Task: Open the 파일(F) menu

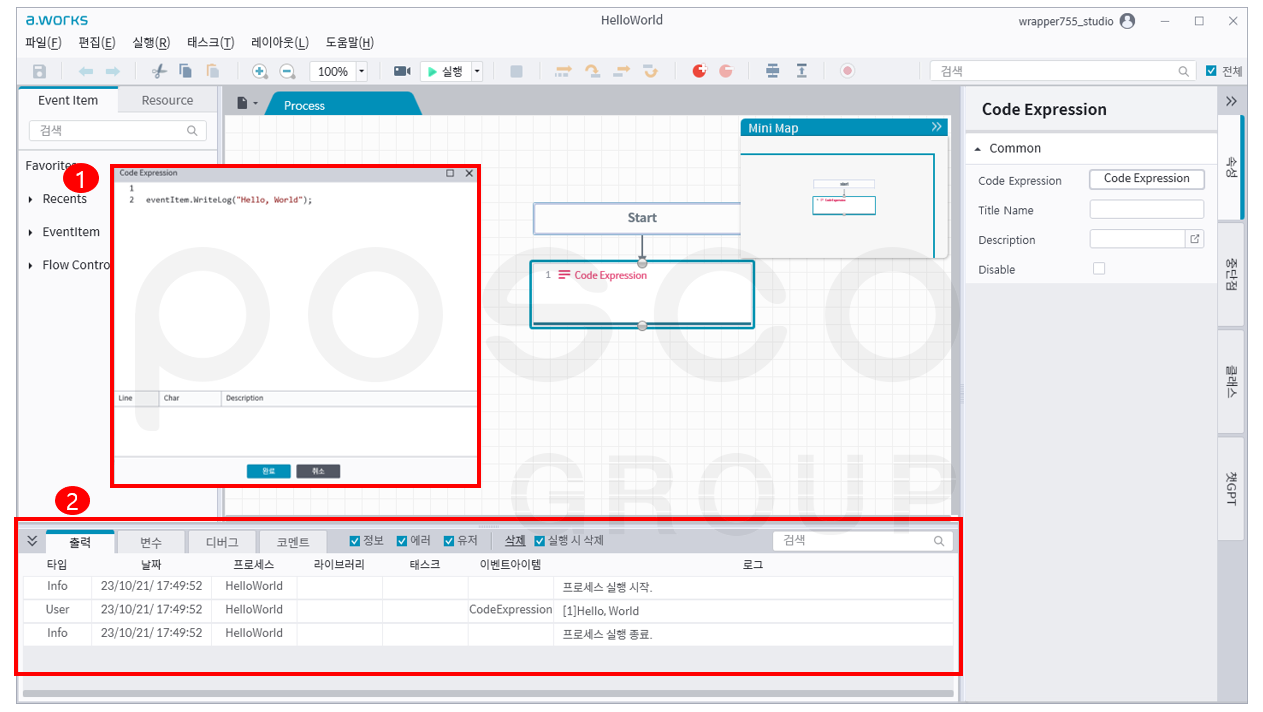Action: click(43, 43)
